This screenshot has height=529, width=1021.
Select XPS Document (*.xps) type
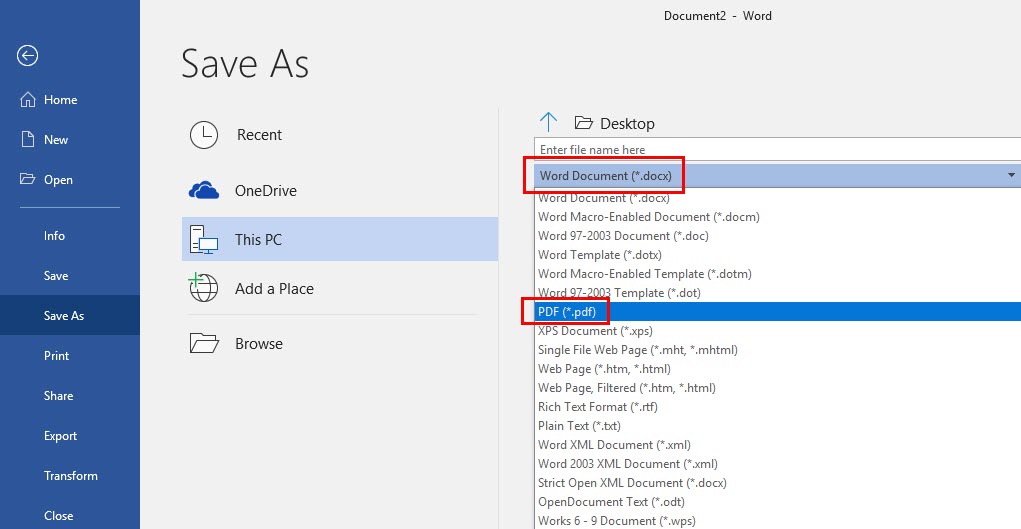pyautogui.click(x=777, y=330)
